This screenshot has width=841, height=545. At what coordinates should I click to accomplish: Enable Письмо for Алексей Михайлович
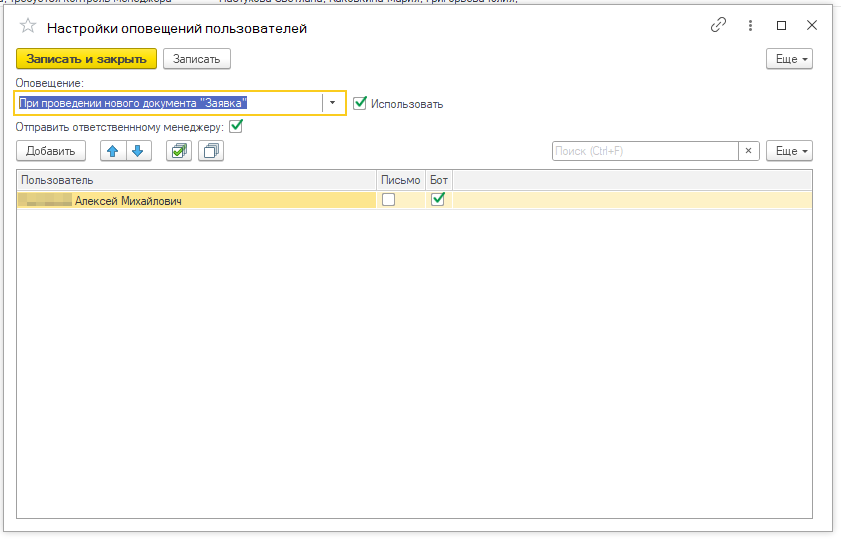click(388, 200)
